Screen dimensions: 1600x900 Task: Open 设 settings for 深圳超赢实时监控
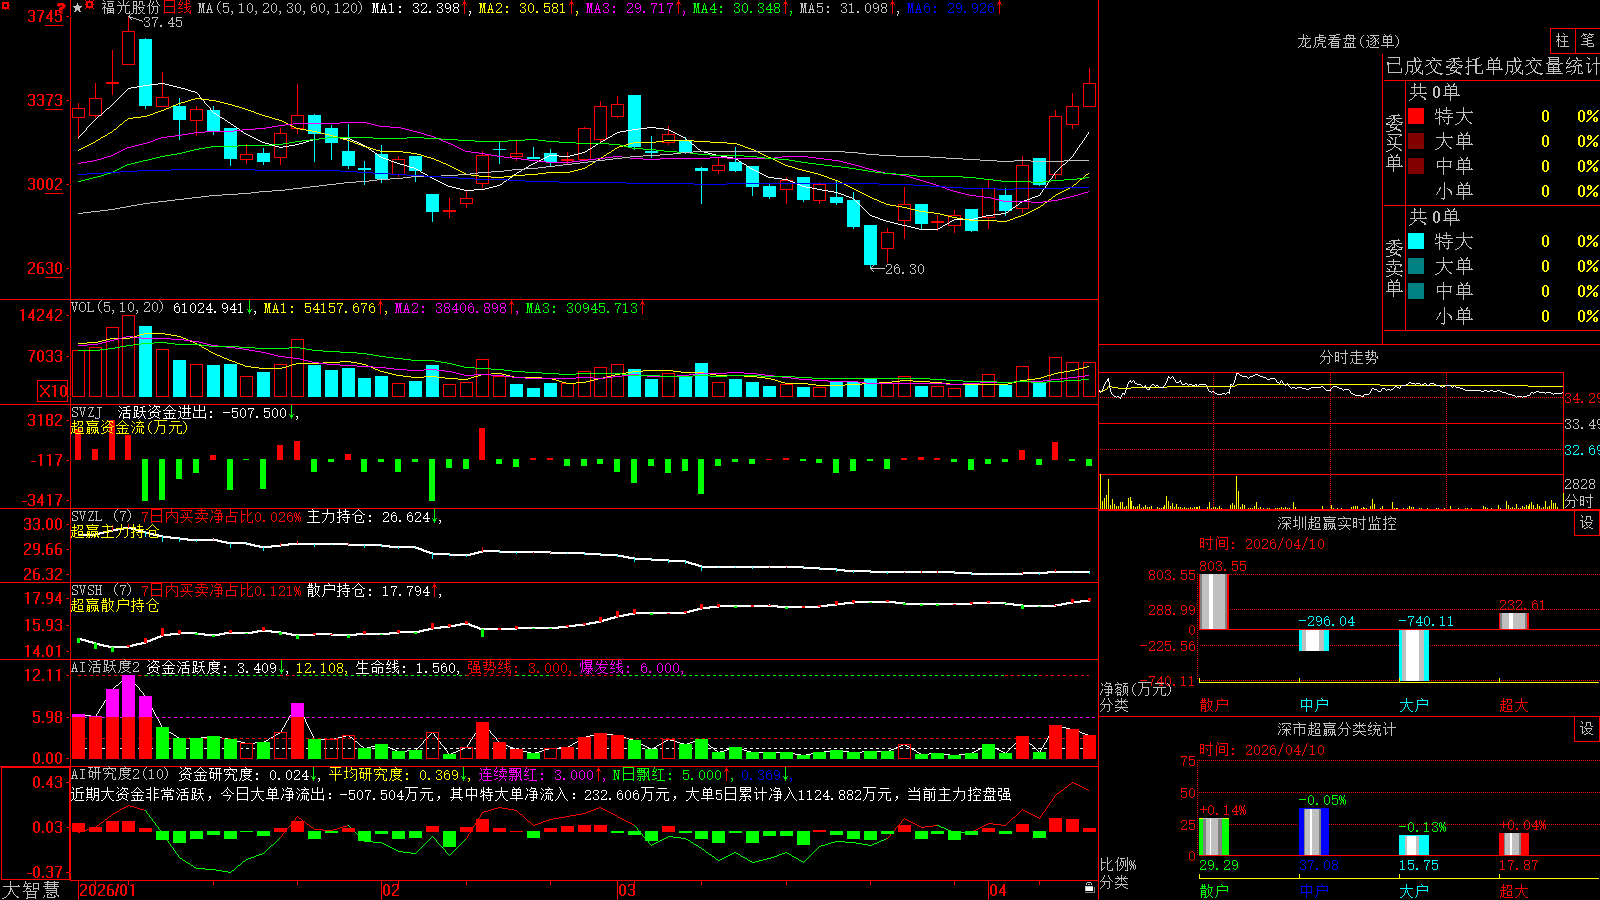(x=1587, y=523)
